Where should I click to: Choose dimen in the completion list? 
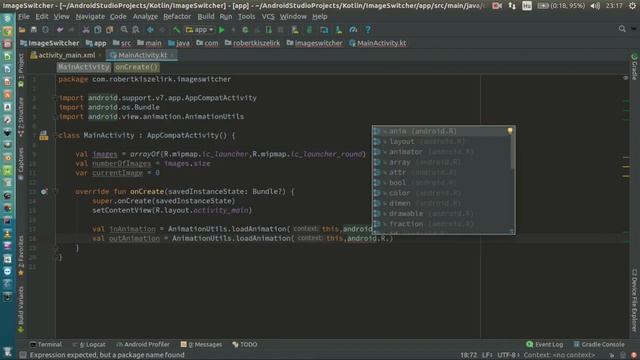pos(441,203)
